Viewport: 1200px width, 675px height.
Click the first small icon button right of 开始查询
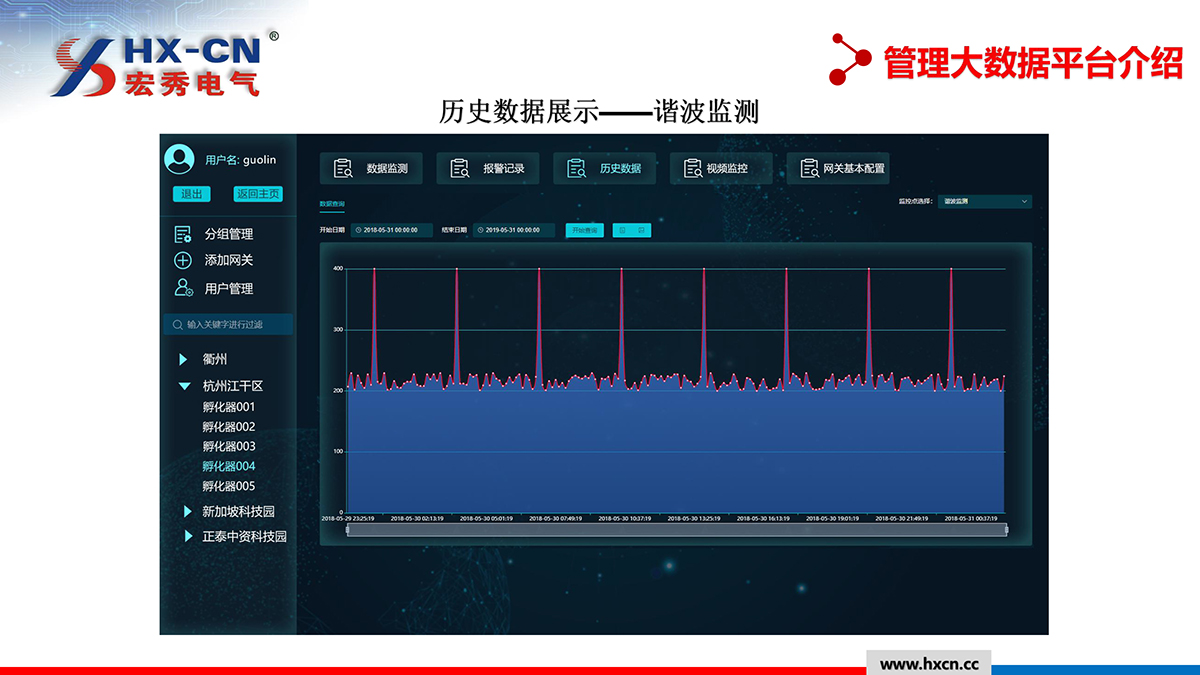[x=623, y=230]
